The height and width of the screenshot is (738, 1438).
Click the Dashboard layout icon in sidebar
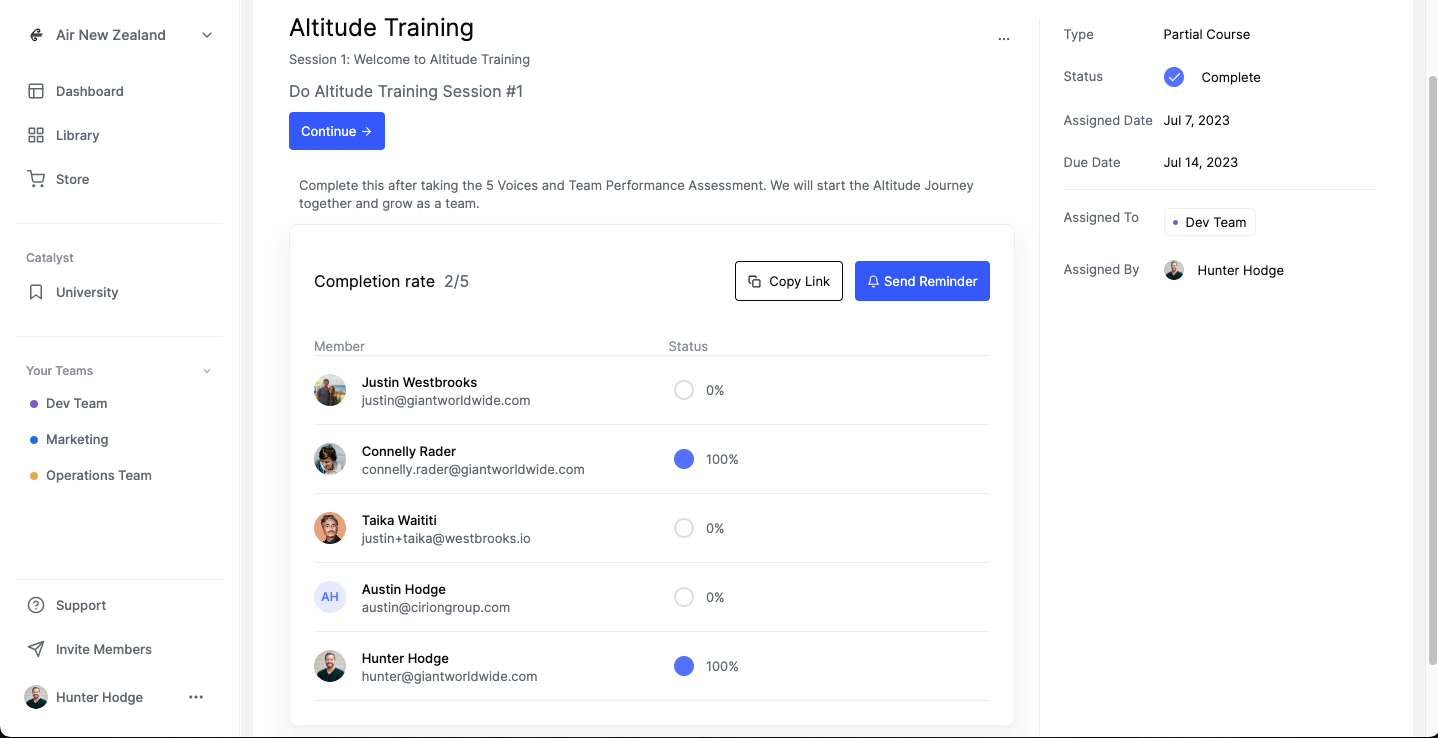36,91
